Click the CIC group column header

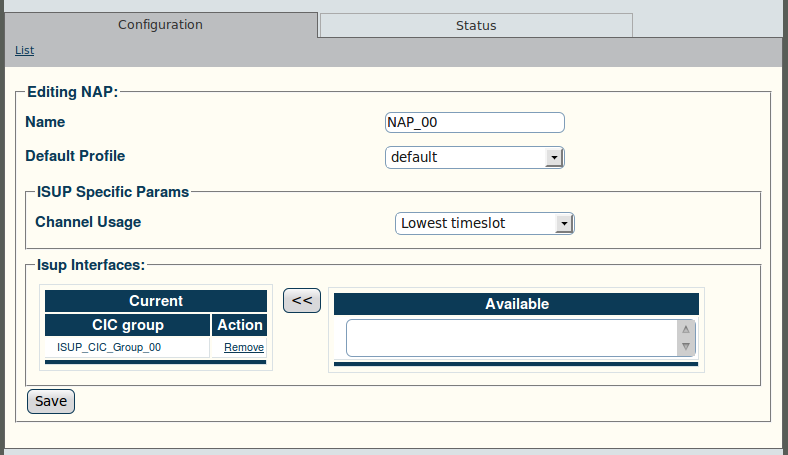(128, 325)
